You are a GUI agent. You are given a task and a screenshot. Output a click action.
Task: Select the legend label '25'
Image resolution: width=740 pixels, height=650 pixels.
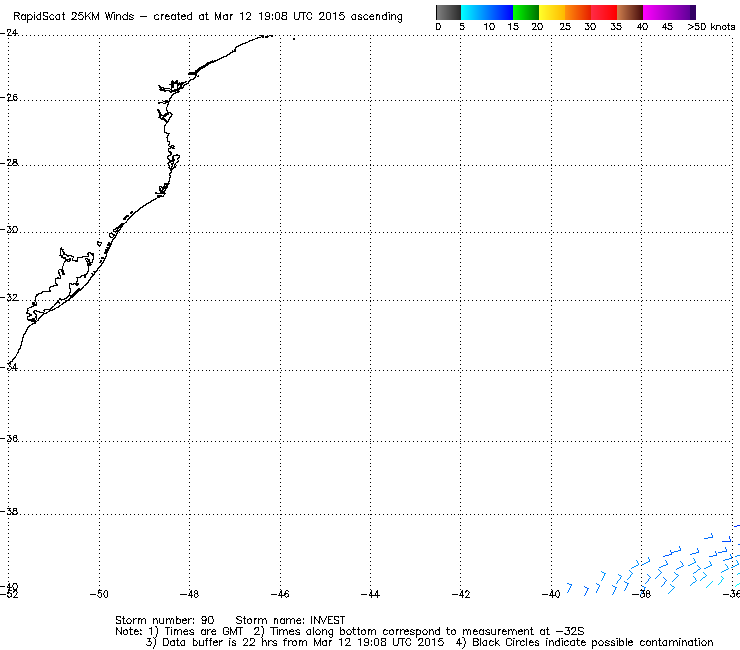coord(565,27)
